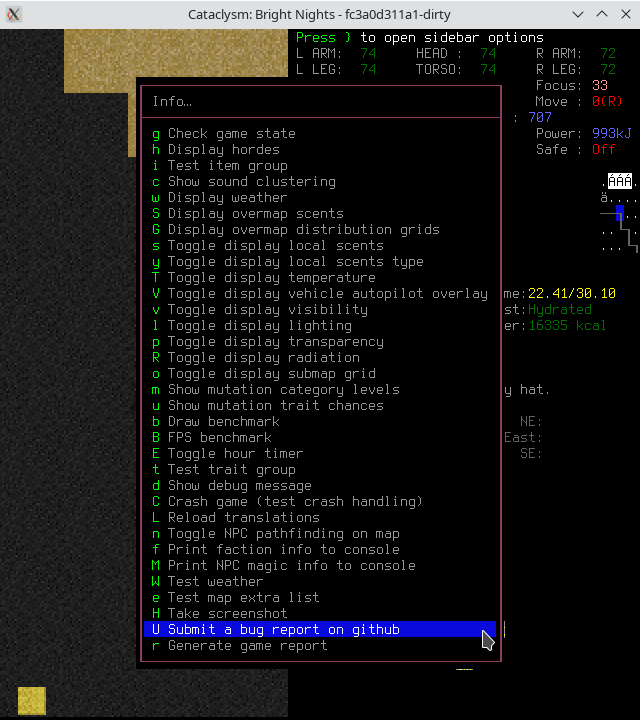Select Submit a bug report on github
Screen dimensions: 640x720
coord(320,630)
